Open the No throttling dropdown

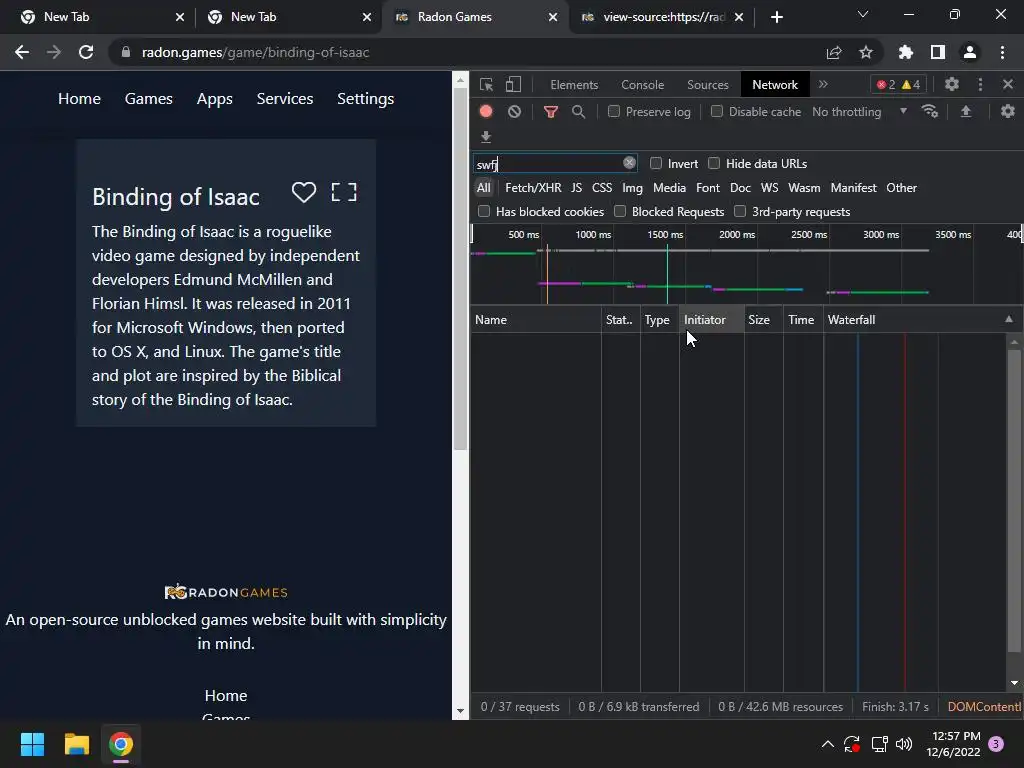(859, 112)
